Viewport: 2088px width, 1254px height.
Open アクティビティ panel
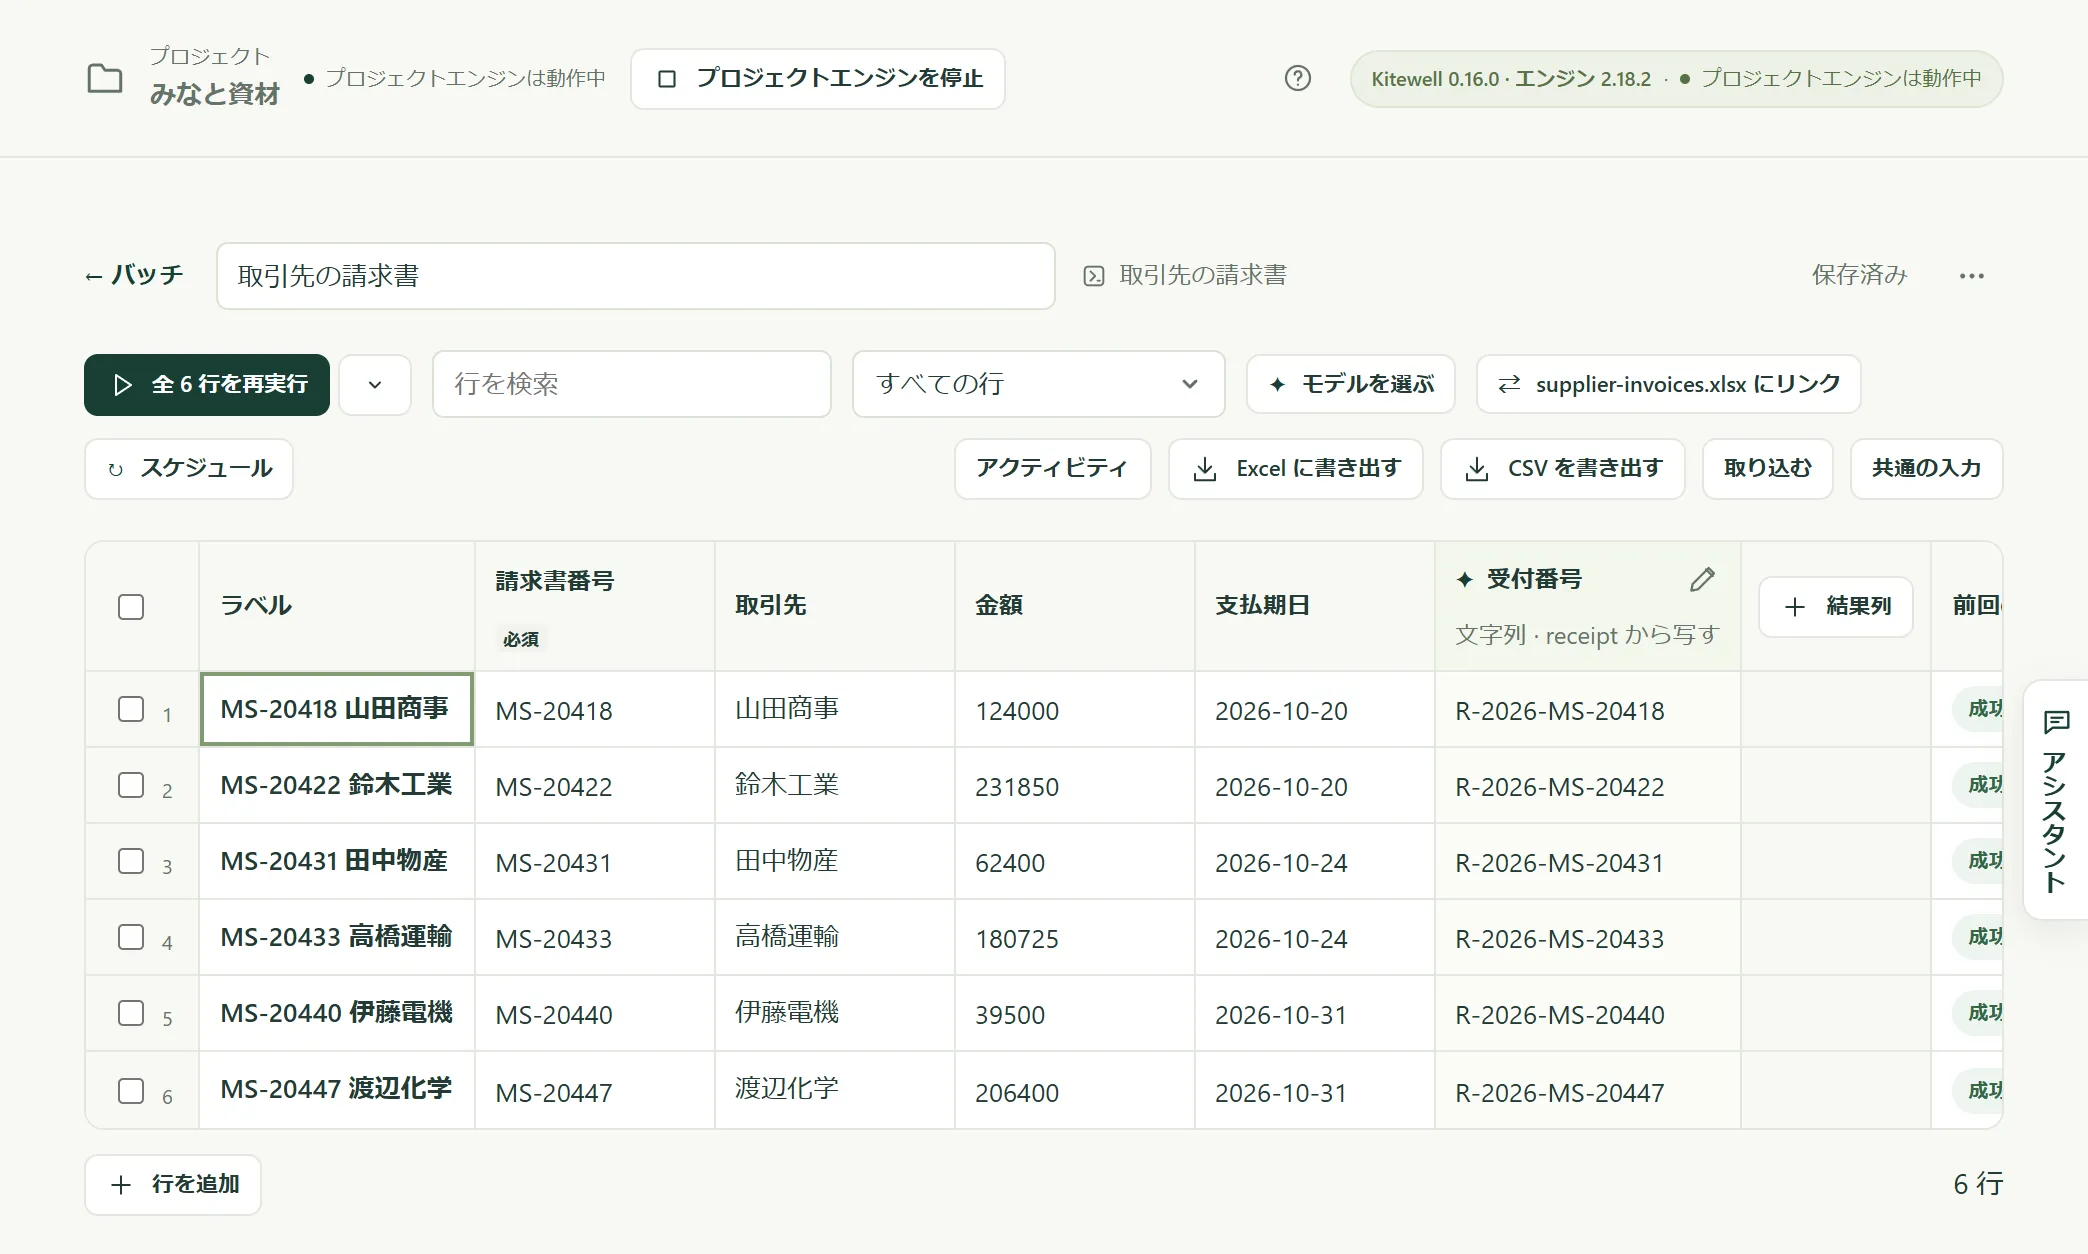[x=1052, y=468]
